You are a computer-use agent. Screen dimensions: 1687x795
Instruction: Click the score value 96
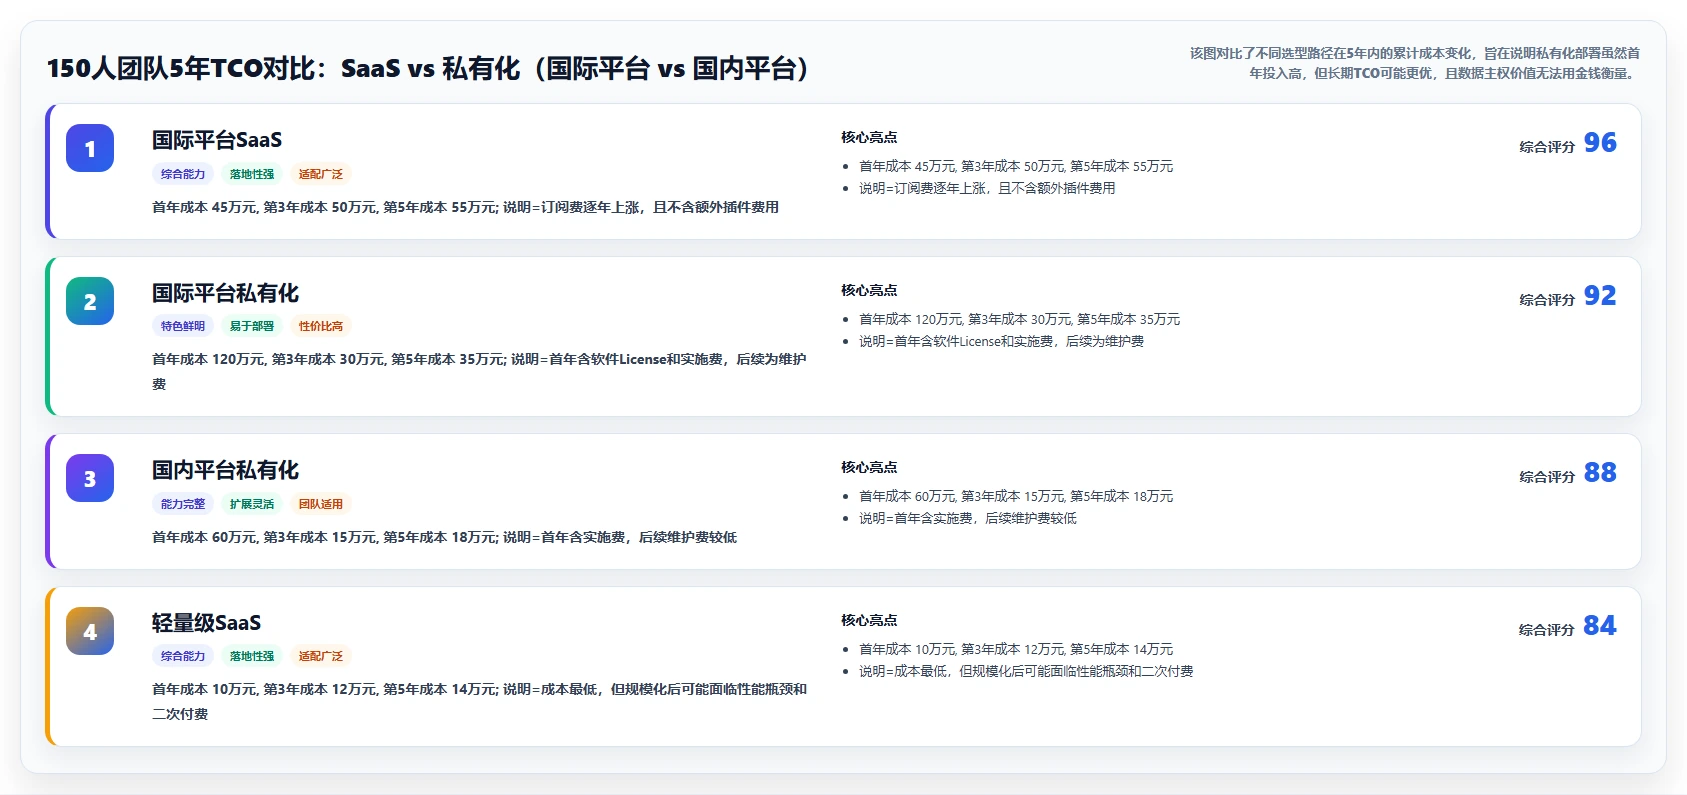click(x=1600, y=143)
